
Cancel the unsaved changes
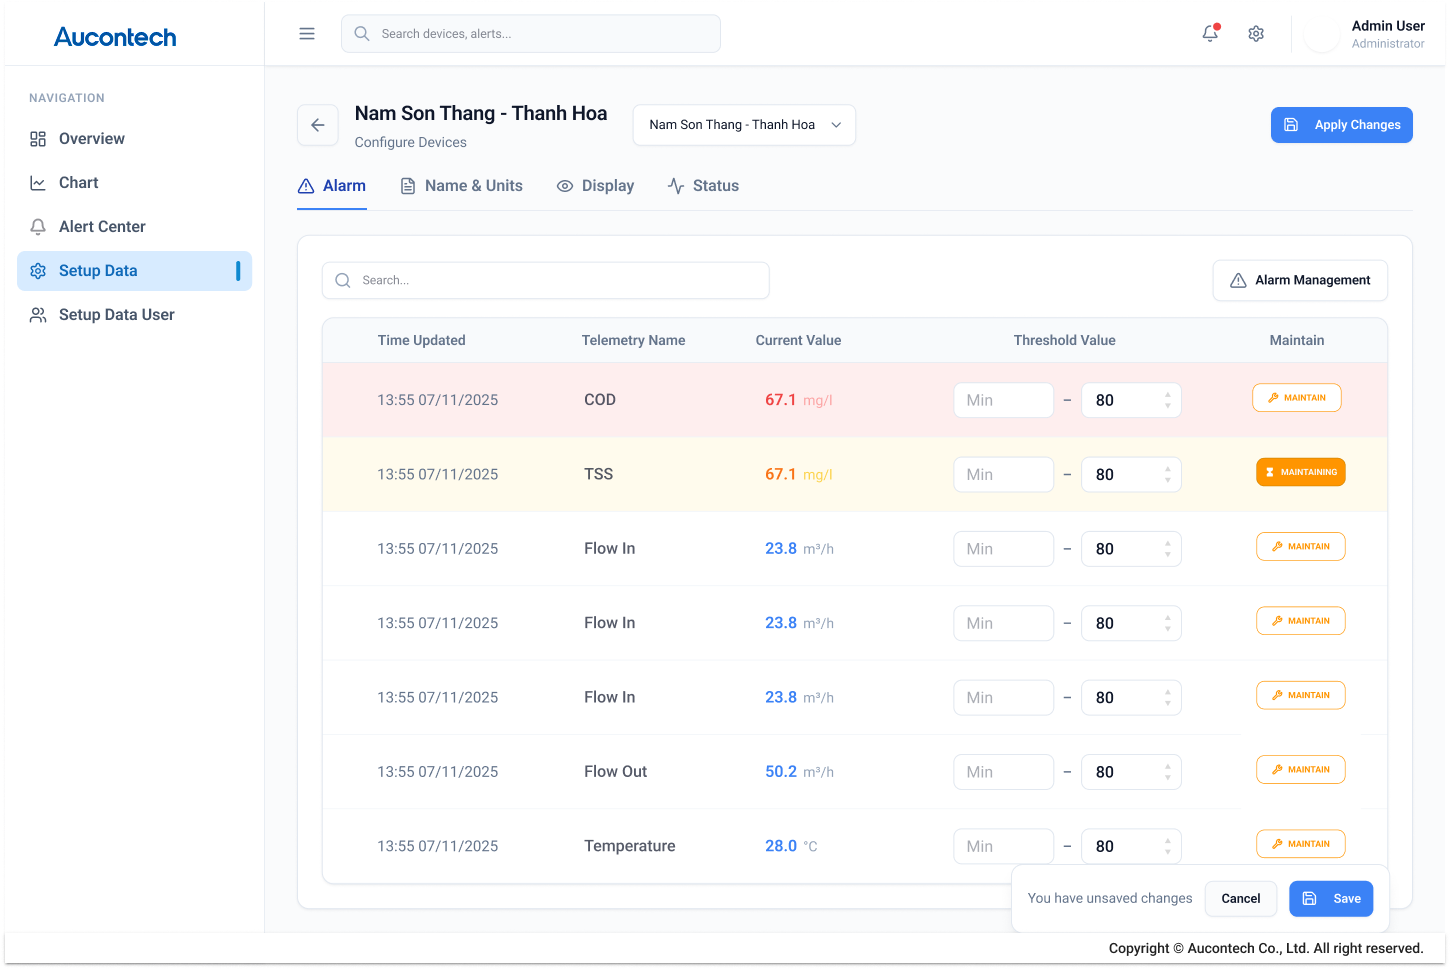[x=1240, y=899]
